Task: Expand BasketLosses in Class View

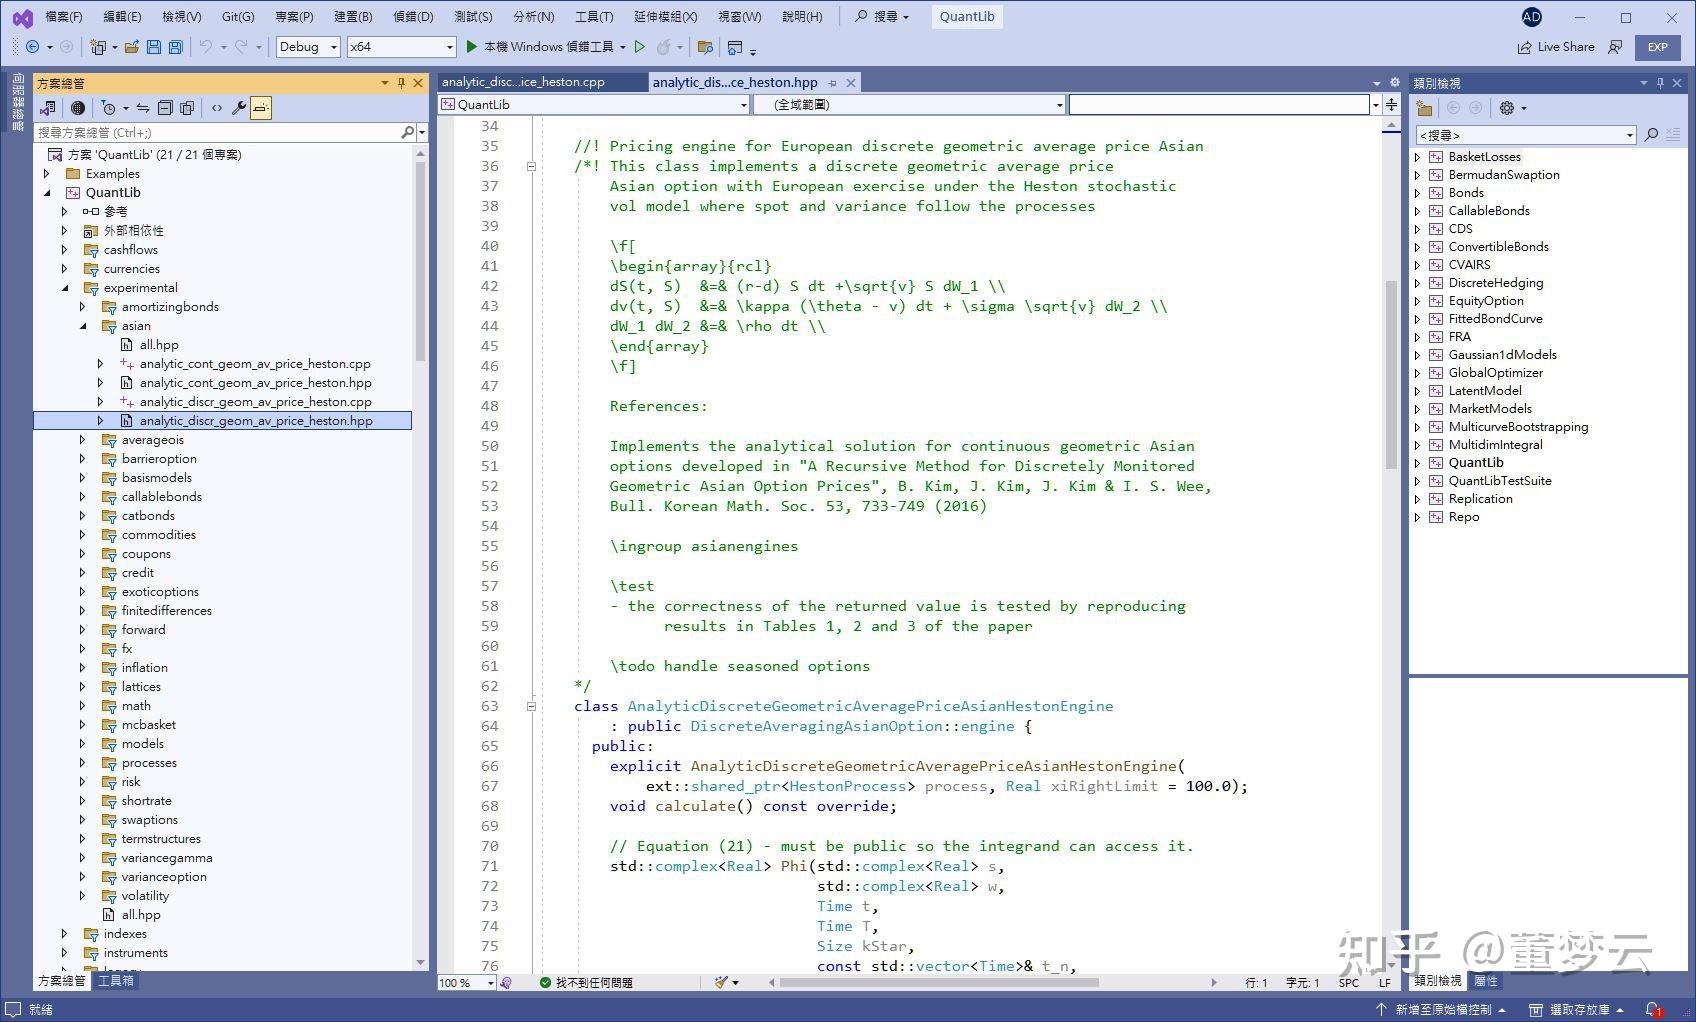Action: pos(1417,157)
